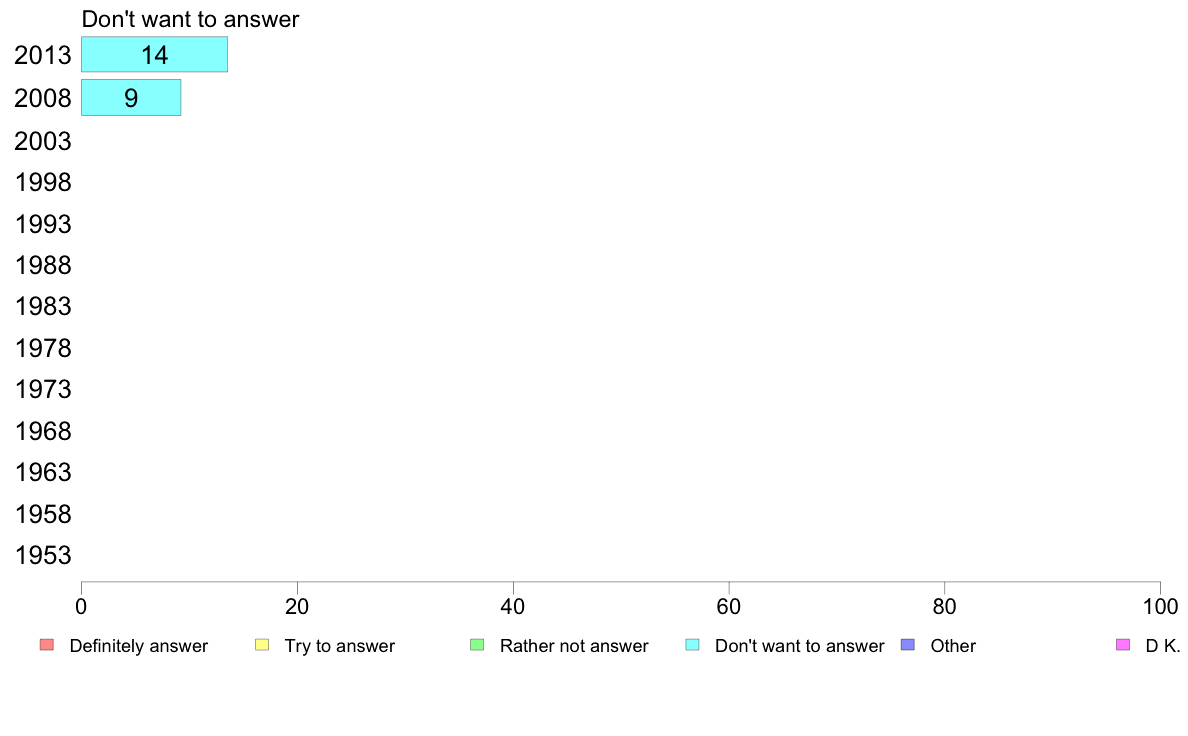Select the red Definitely answer legend swatch
Image resolution: width=1188 pixels, height=736 pixels.
(47, 645)
